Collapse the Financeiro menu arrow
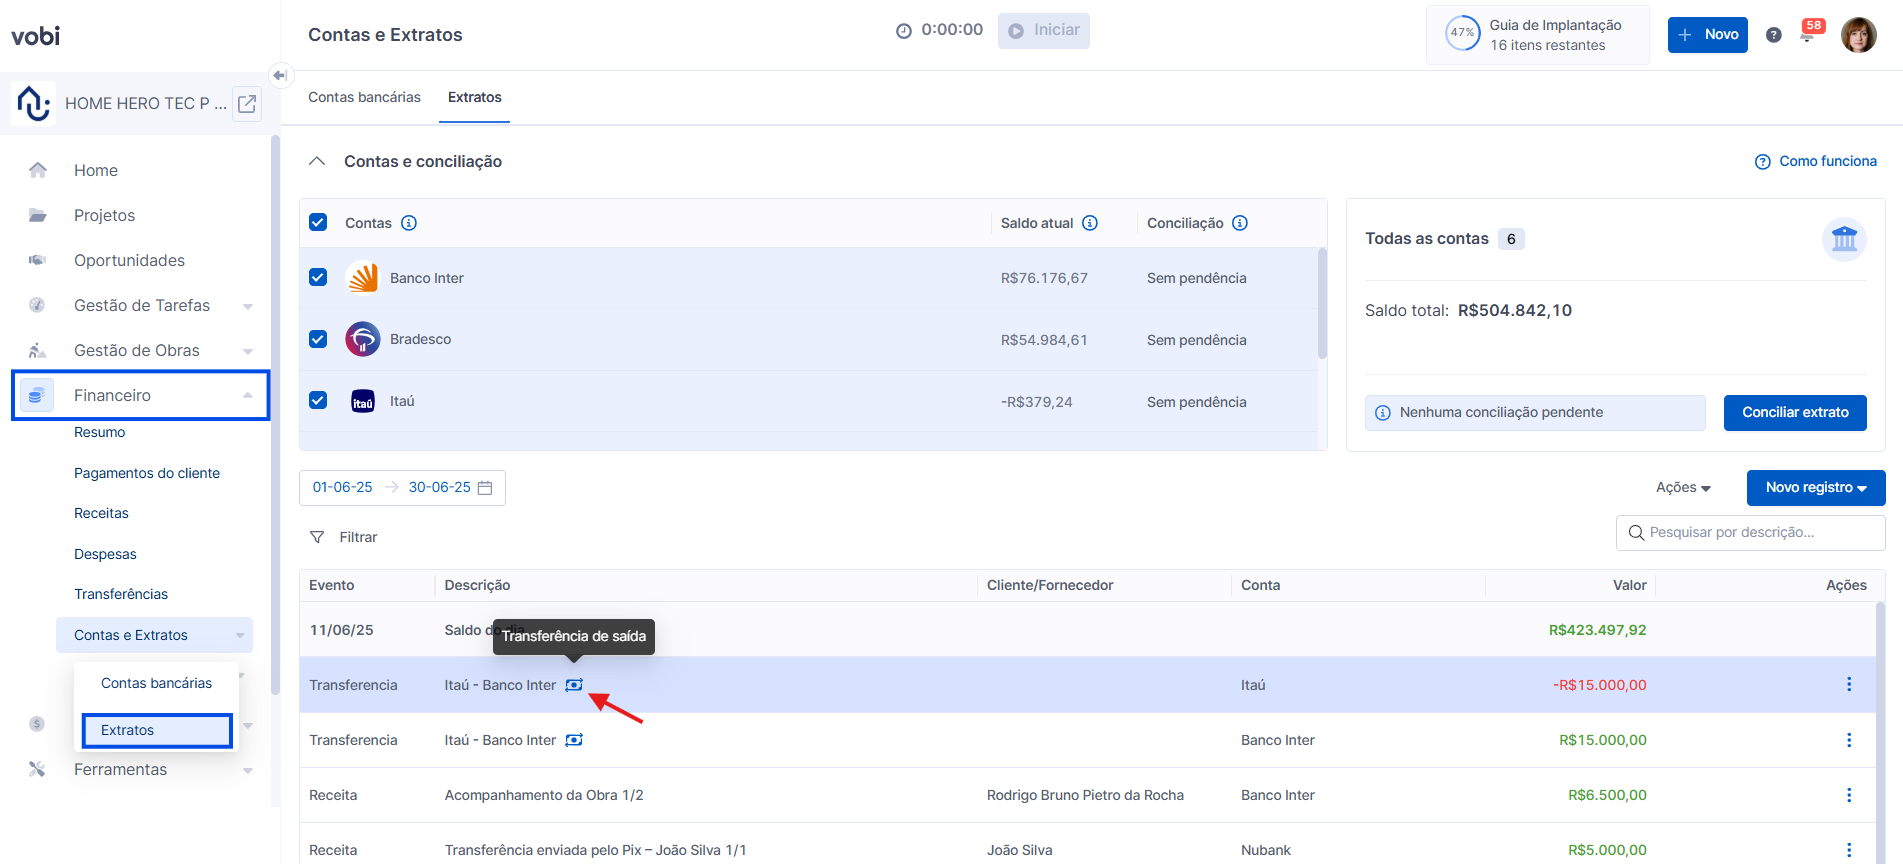The width and height of the screenshot is (1903, 864). pos(248,395)
